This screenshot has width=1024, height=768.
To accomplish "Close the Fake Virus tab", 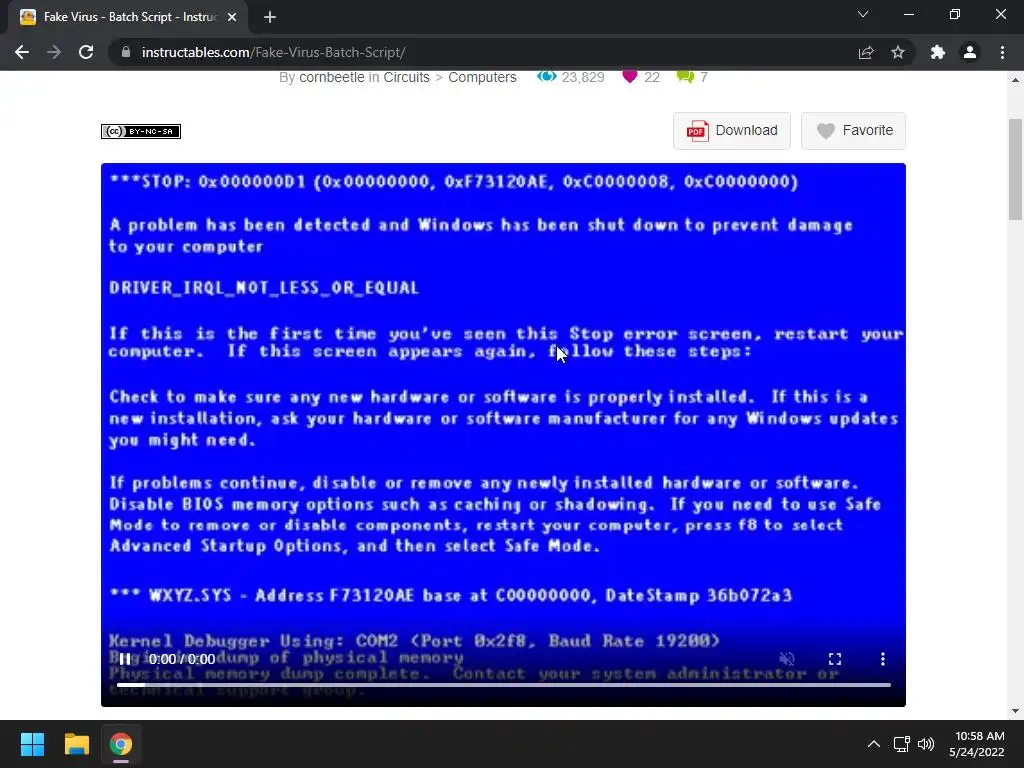I will [x=232, y=17].
